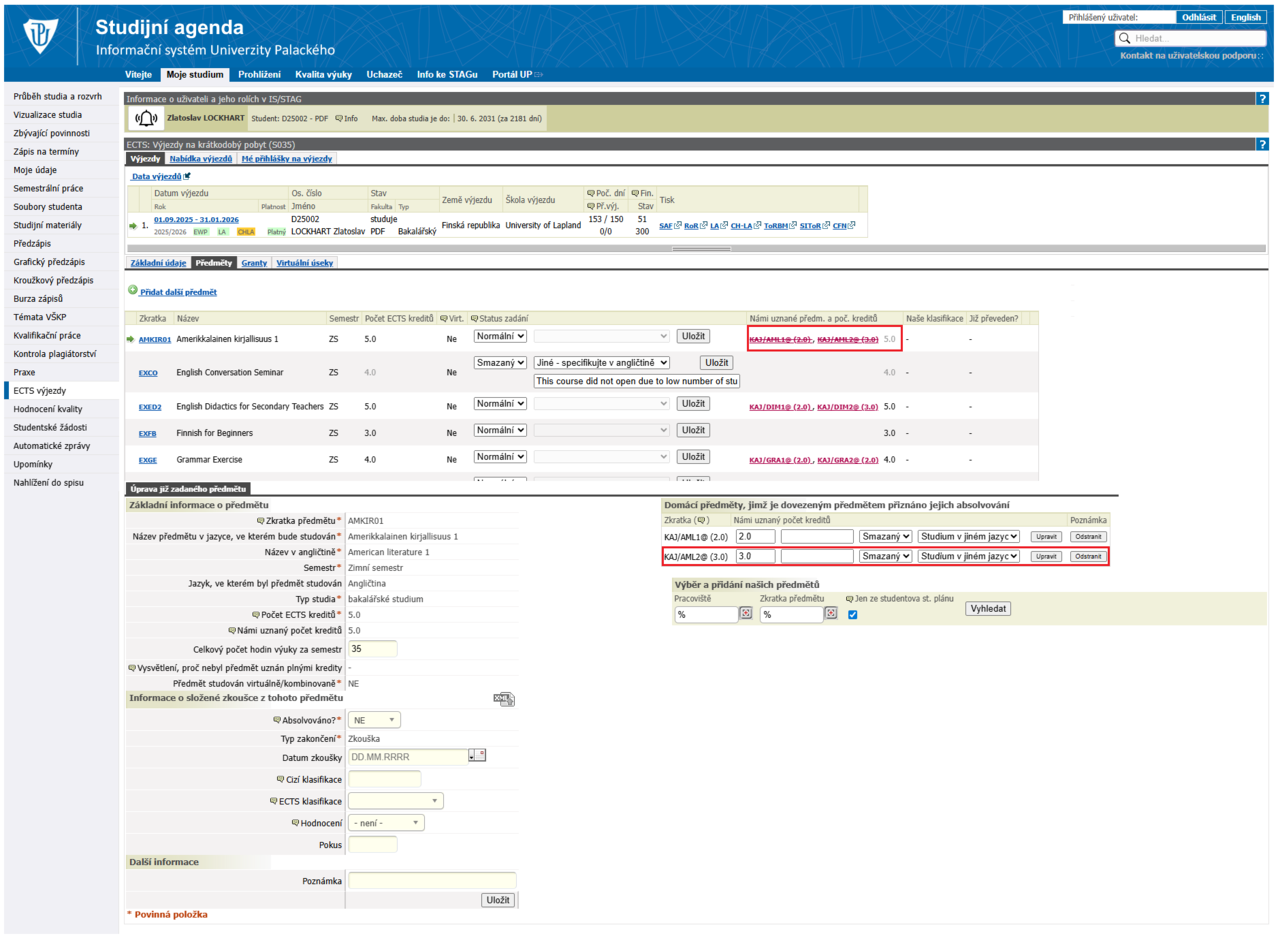Click the green plus icon to add subject
Image resolution: width=1280 pixels, height=938 pixels.
click(x=132, y=291)
